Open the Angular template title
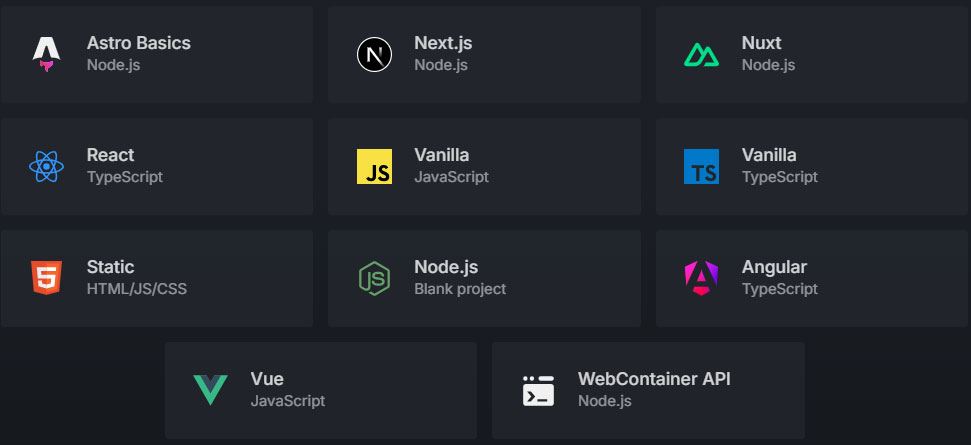 [774, 267]
